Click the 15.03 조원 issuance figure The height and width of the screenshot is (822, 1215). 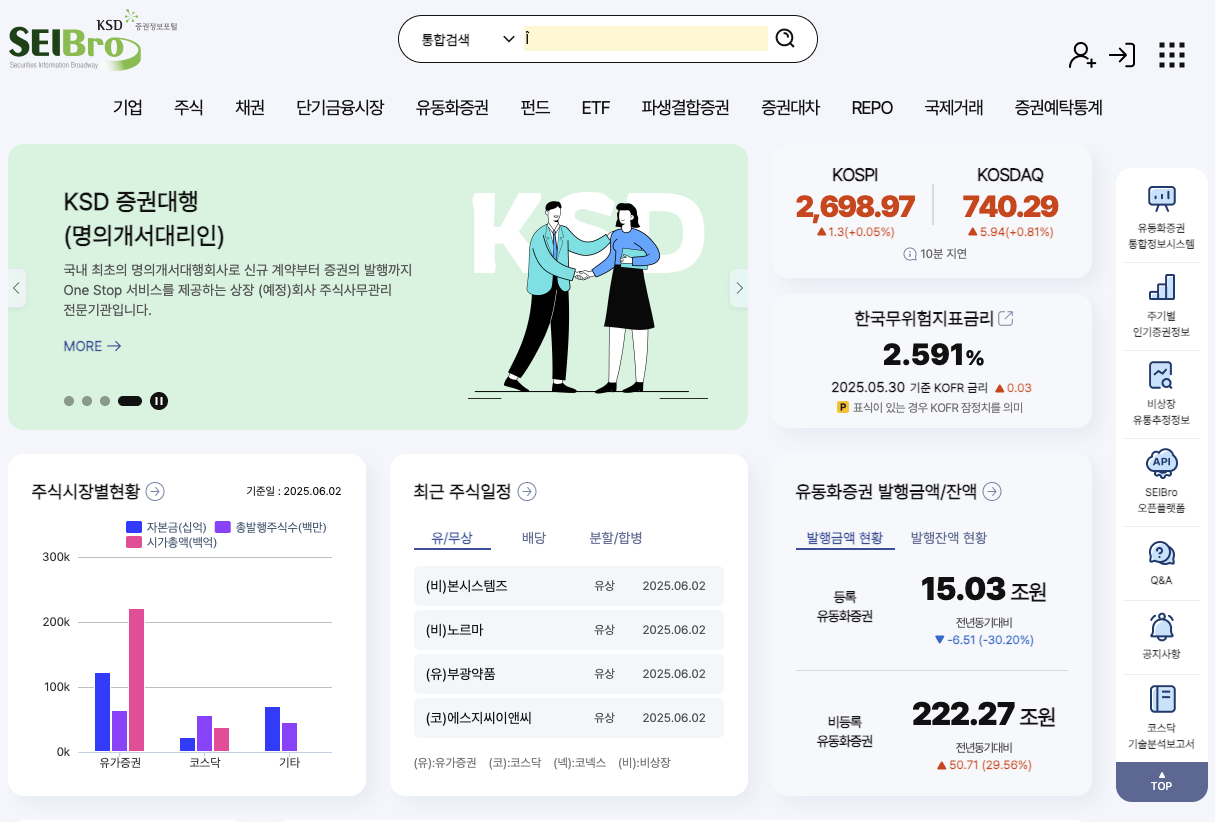coord(983,589)
